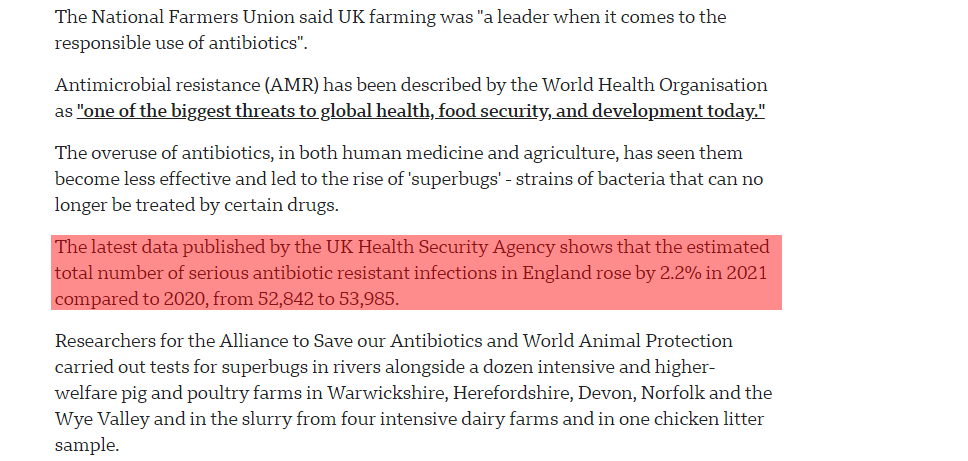968x461 pixels.
Task: Click the Alliance to Save our Antibiotics paragraph
Action: pos(413,393)
